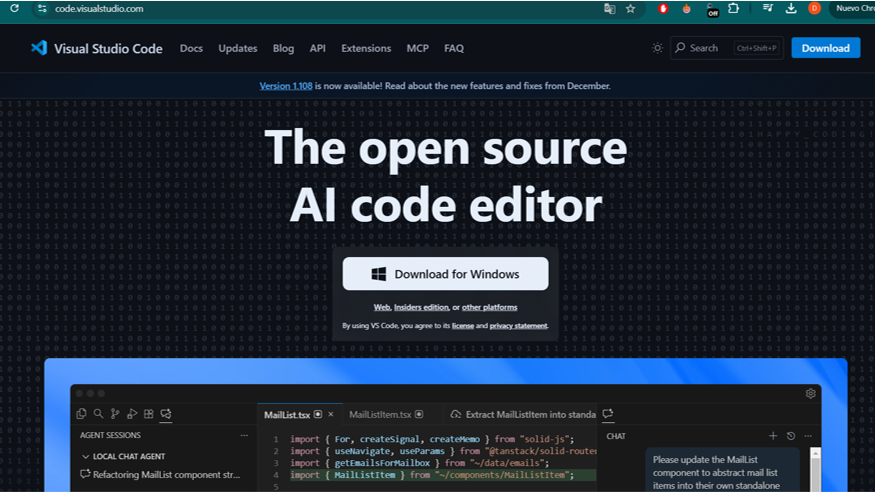Collapse the LOCAL CHAT AGENT section

point(85,456)
